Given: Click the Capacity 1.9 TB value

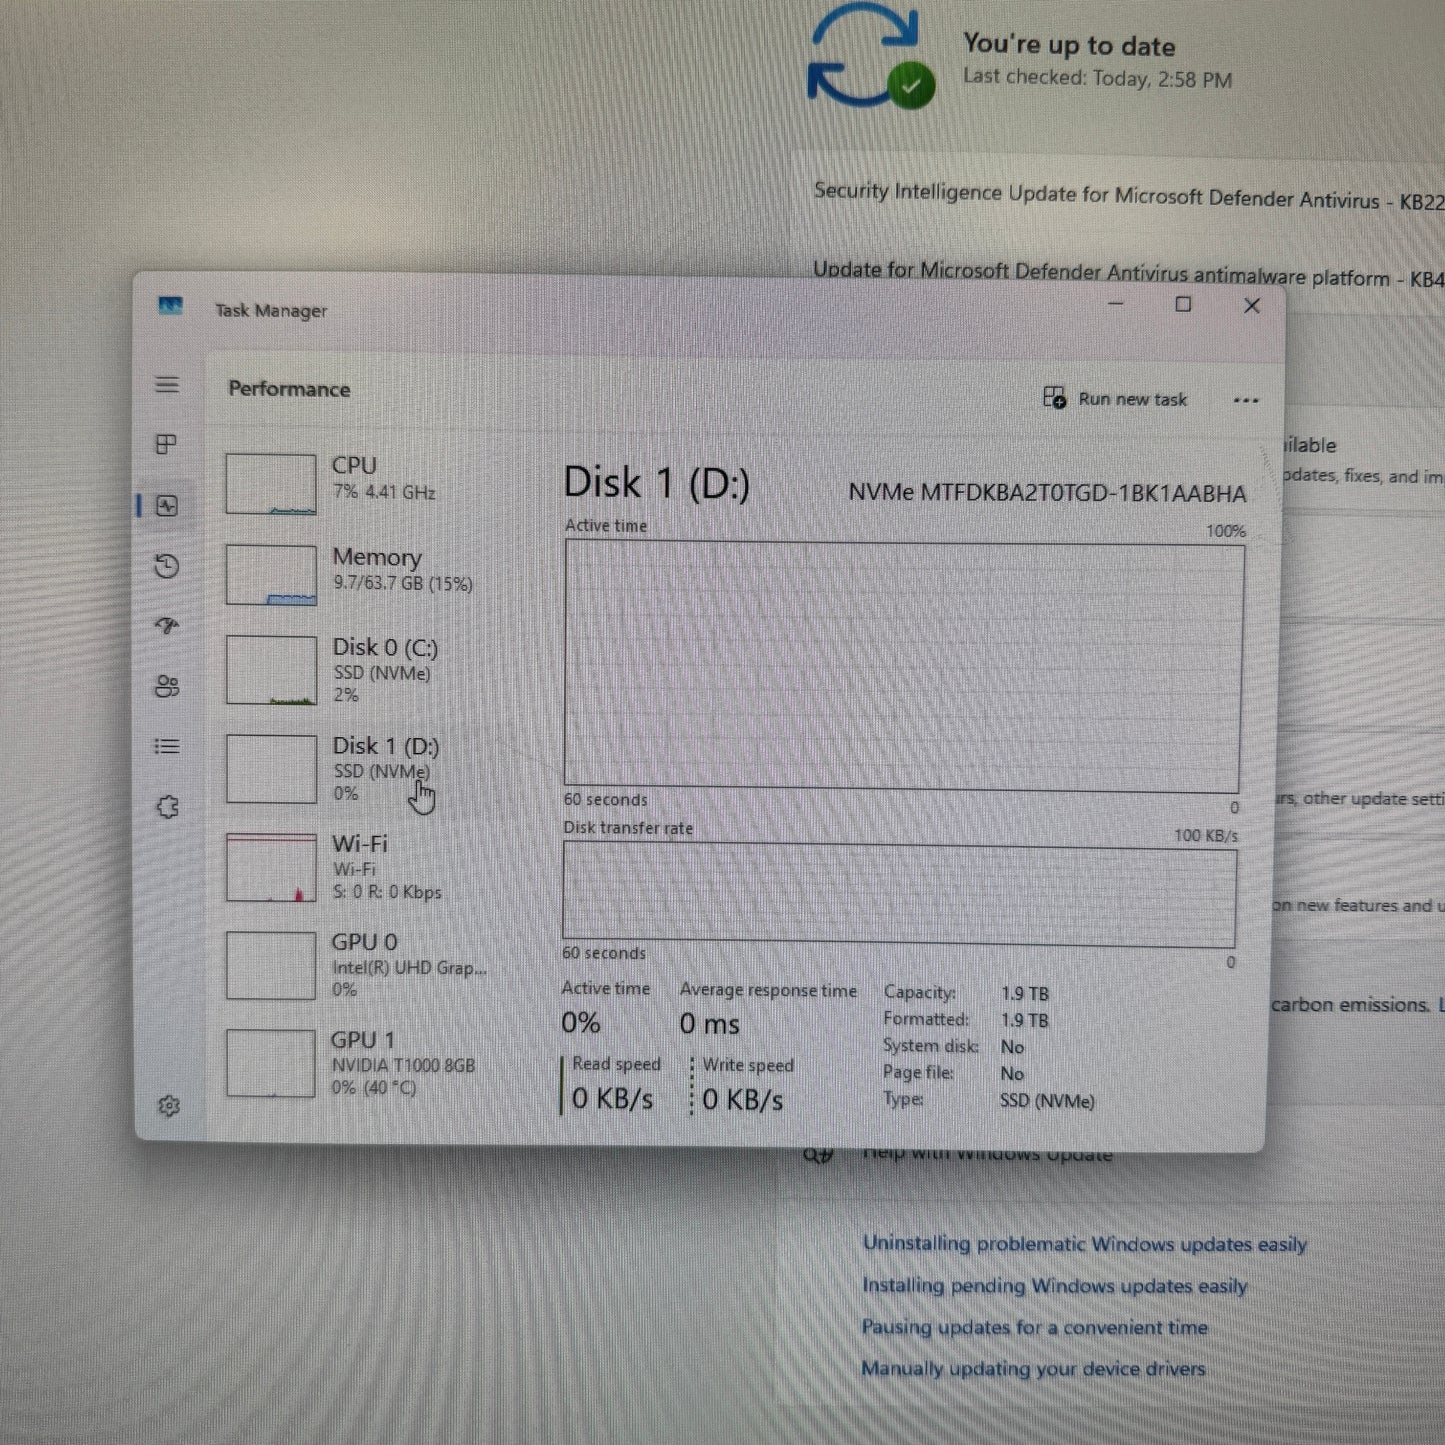Looking at the screenshot, I should click(x=1025, y=994).
